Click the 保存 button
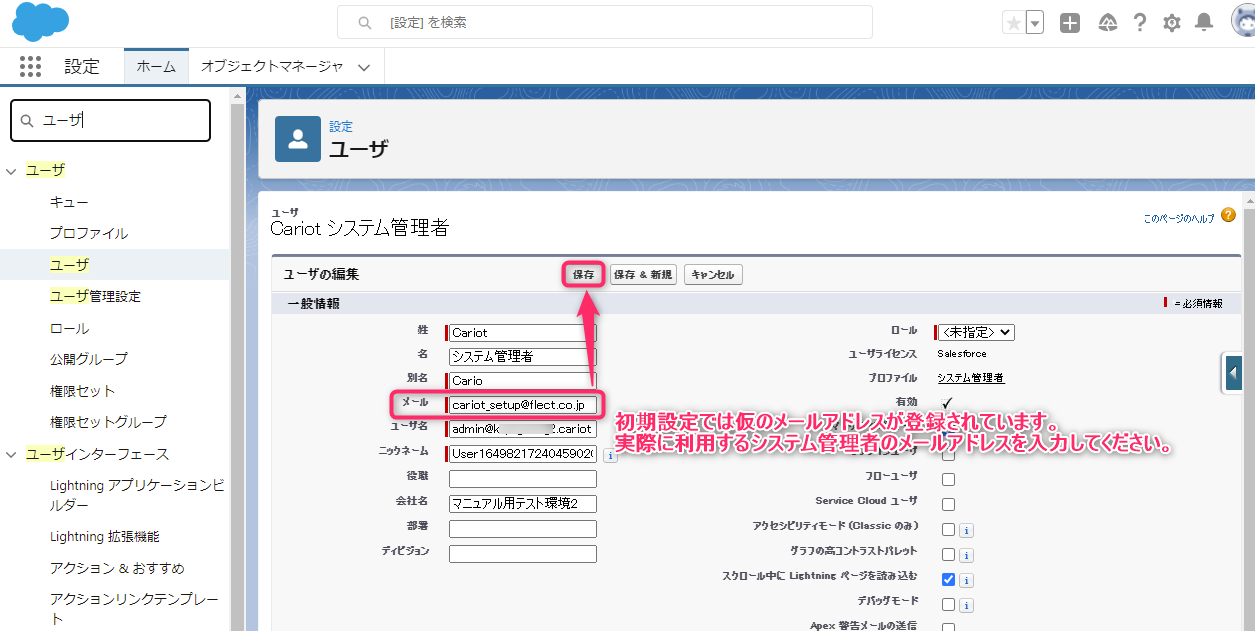Screen dimensions: 1255x631 pos(583,274)
